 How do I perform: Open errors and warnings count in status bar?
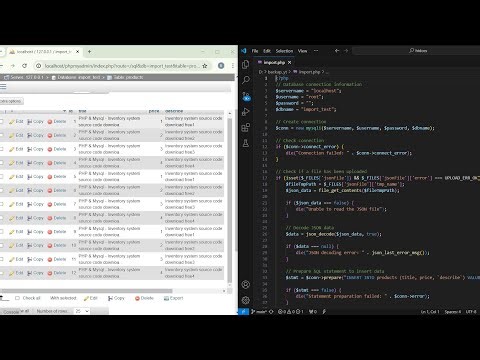click(291, 312)
